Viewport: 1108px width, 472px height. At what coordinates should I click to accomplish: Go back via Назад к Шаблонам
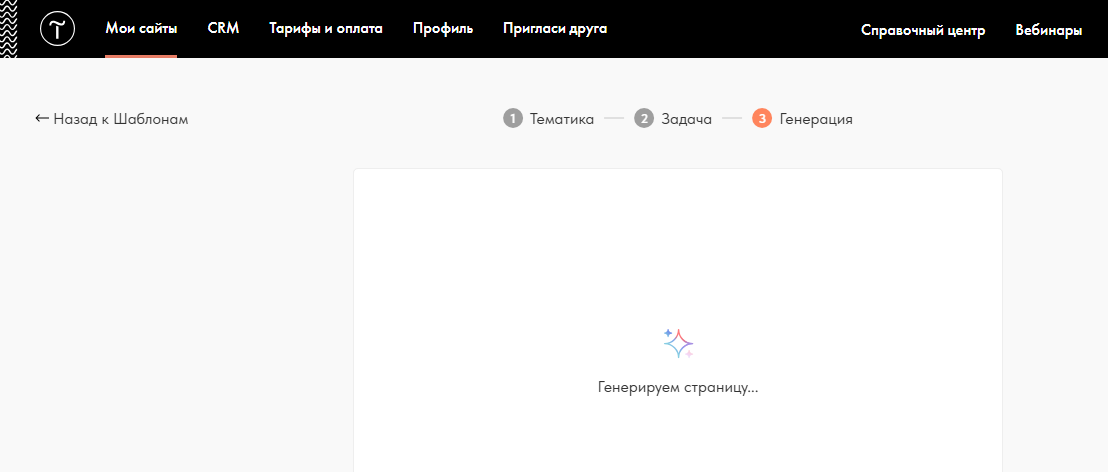point(112,119)
